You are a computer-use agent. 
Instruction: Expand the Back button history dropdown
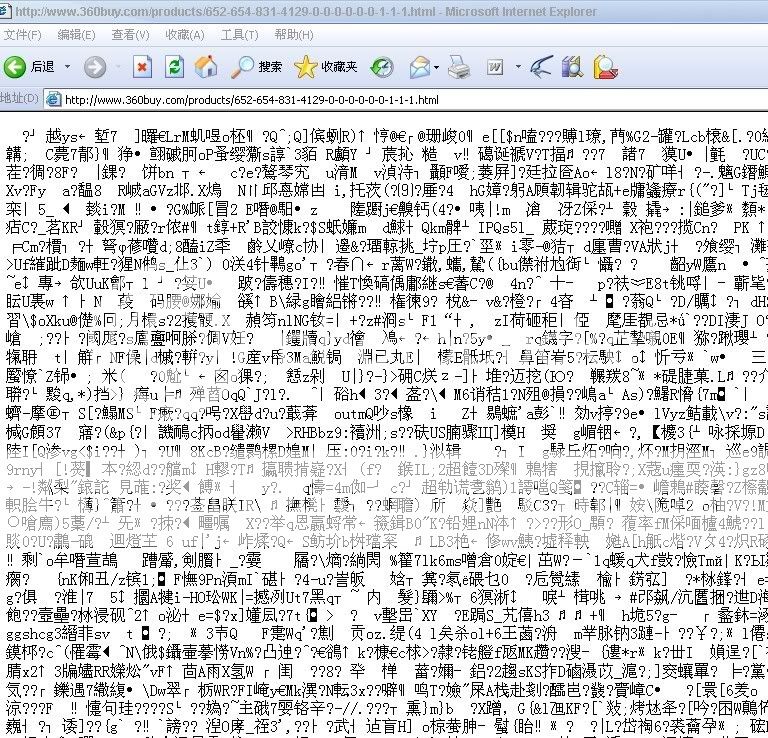pos(68,67)
